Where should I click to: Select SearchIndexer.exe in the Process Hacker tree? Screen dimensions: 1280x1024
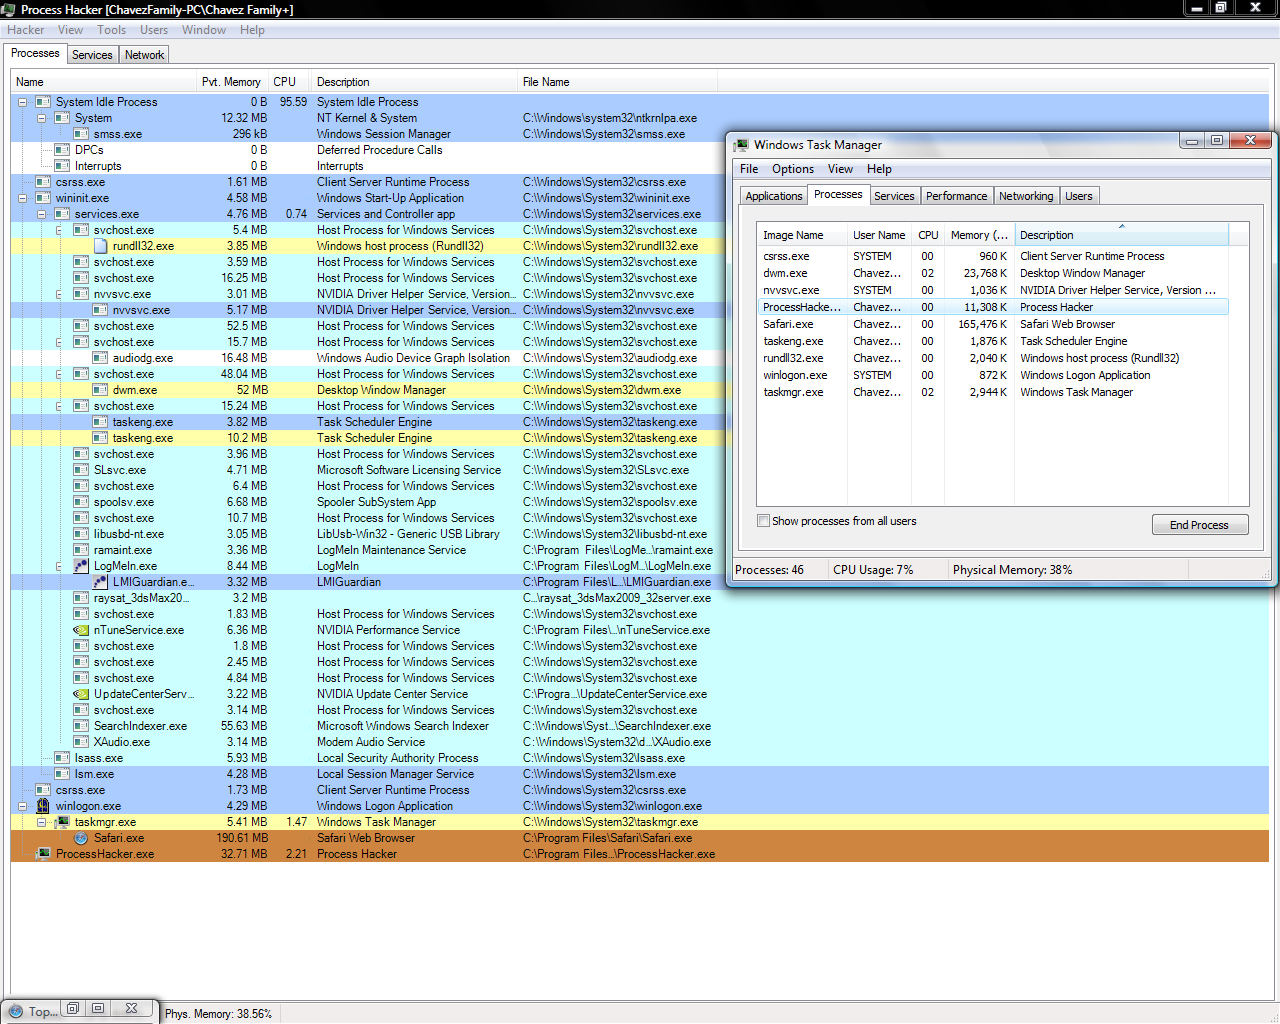(640, 726)
